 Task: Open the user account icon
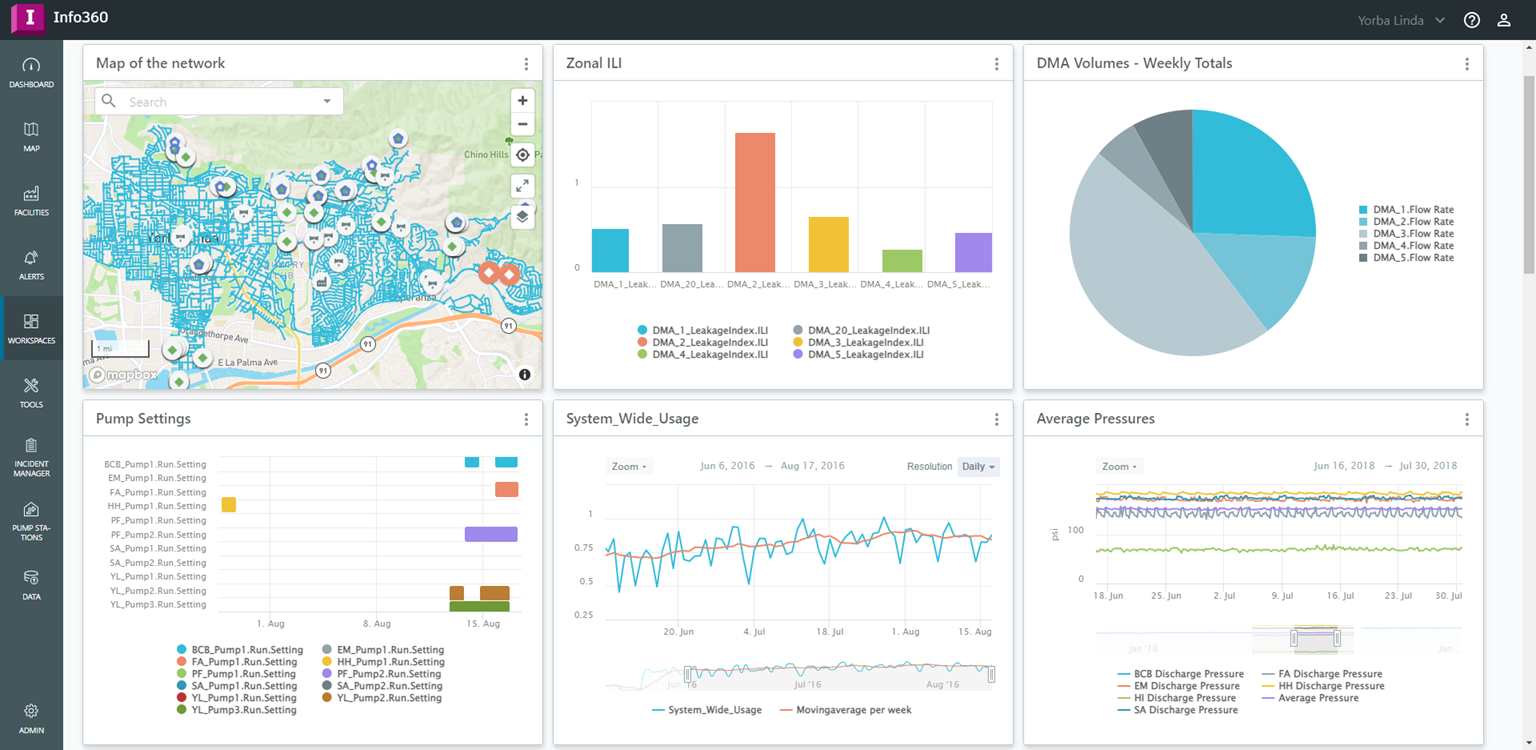[1504, 20]
